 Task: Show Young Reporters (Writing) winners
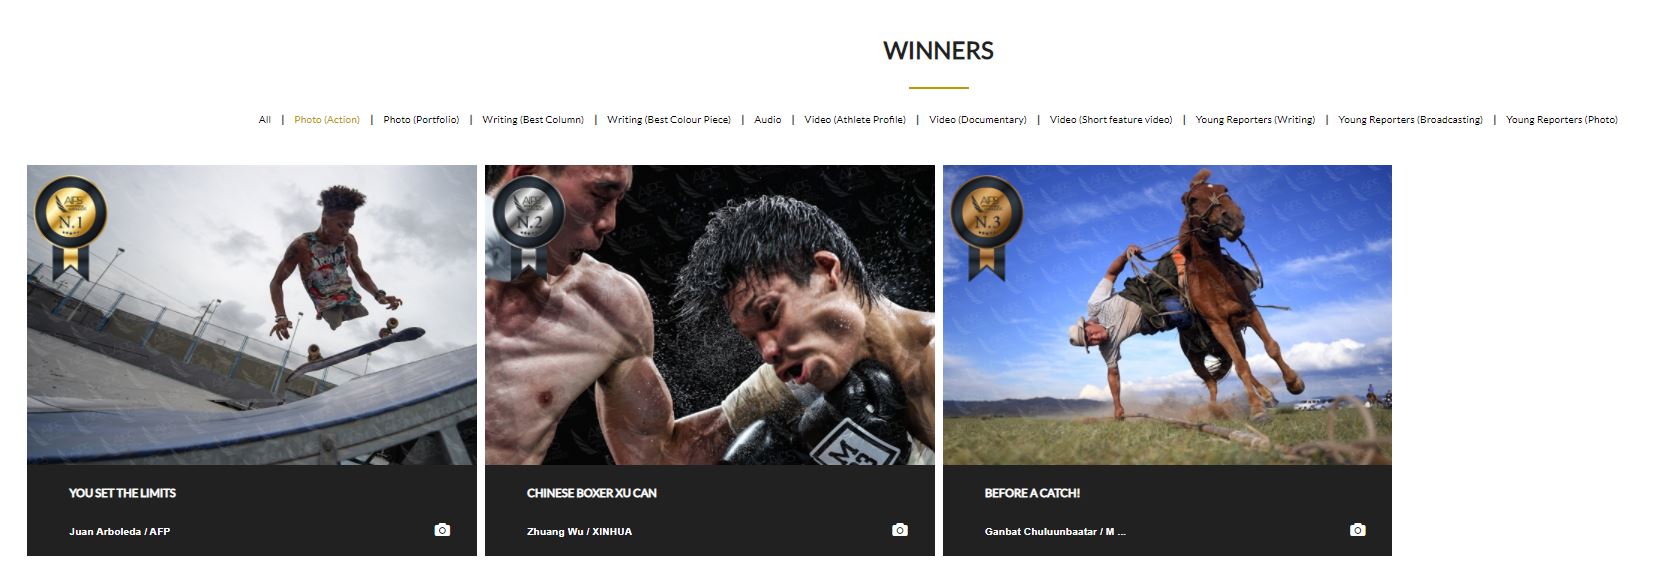click(1255, 120)
